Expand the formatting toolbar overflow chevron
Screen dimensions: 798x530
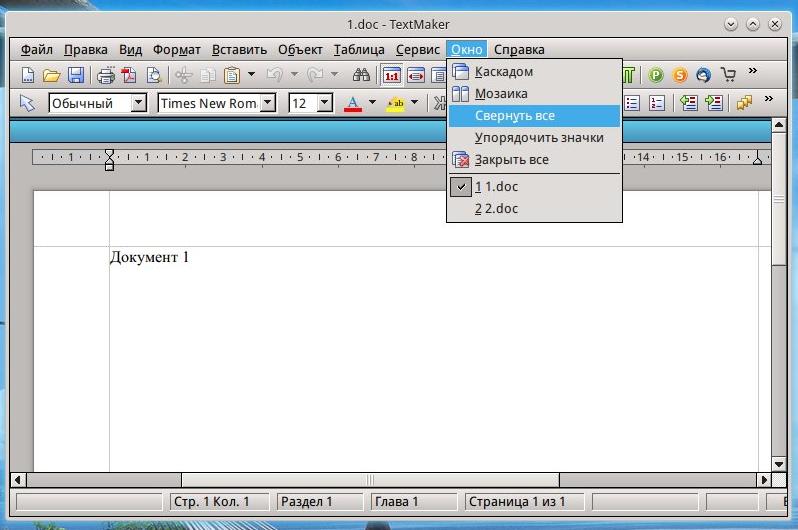769,98
